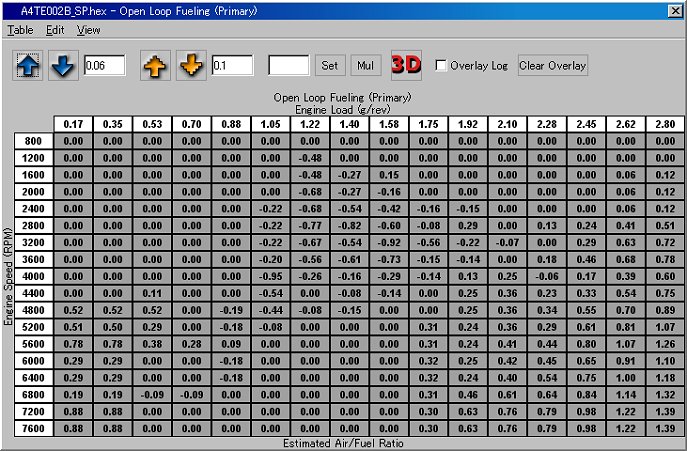Select the 0.17 engine load column header
This screenshot has height=451, width=687.
click(73, 124)
